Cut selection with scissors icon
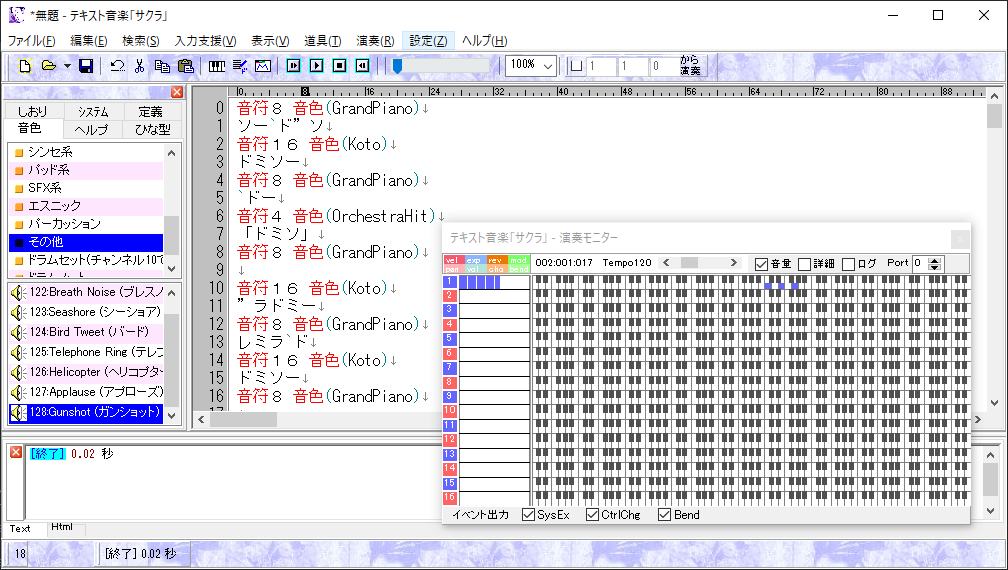Screen dimensions: 1008x570 (x=140, y=66)
